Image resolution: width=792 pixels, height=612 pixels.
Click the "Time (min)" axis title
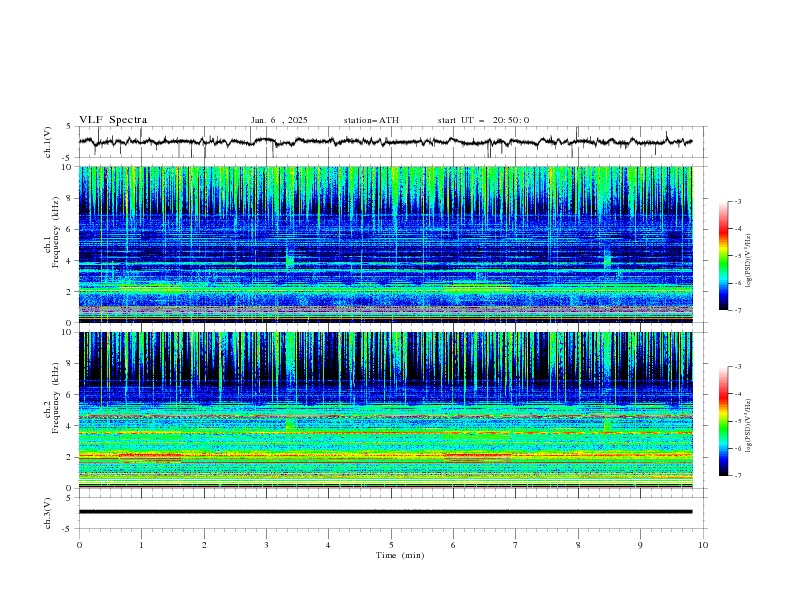[x=400, y=555]
